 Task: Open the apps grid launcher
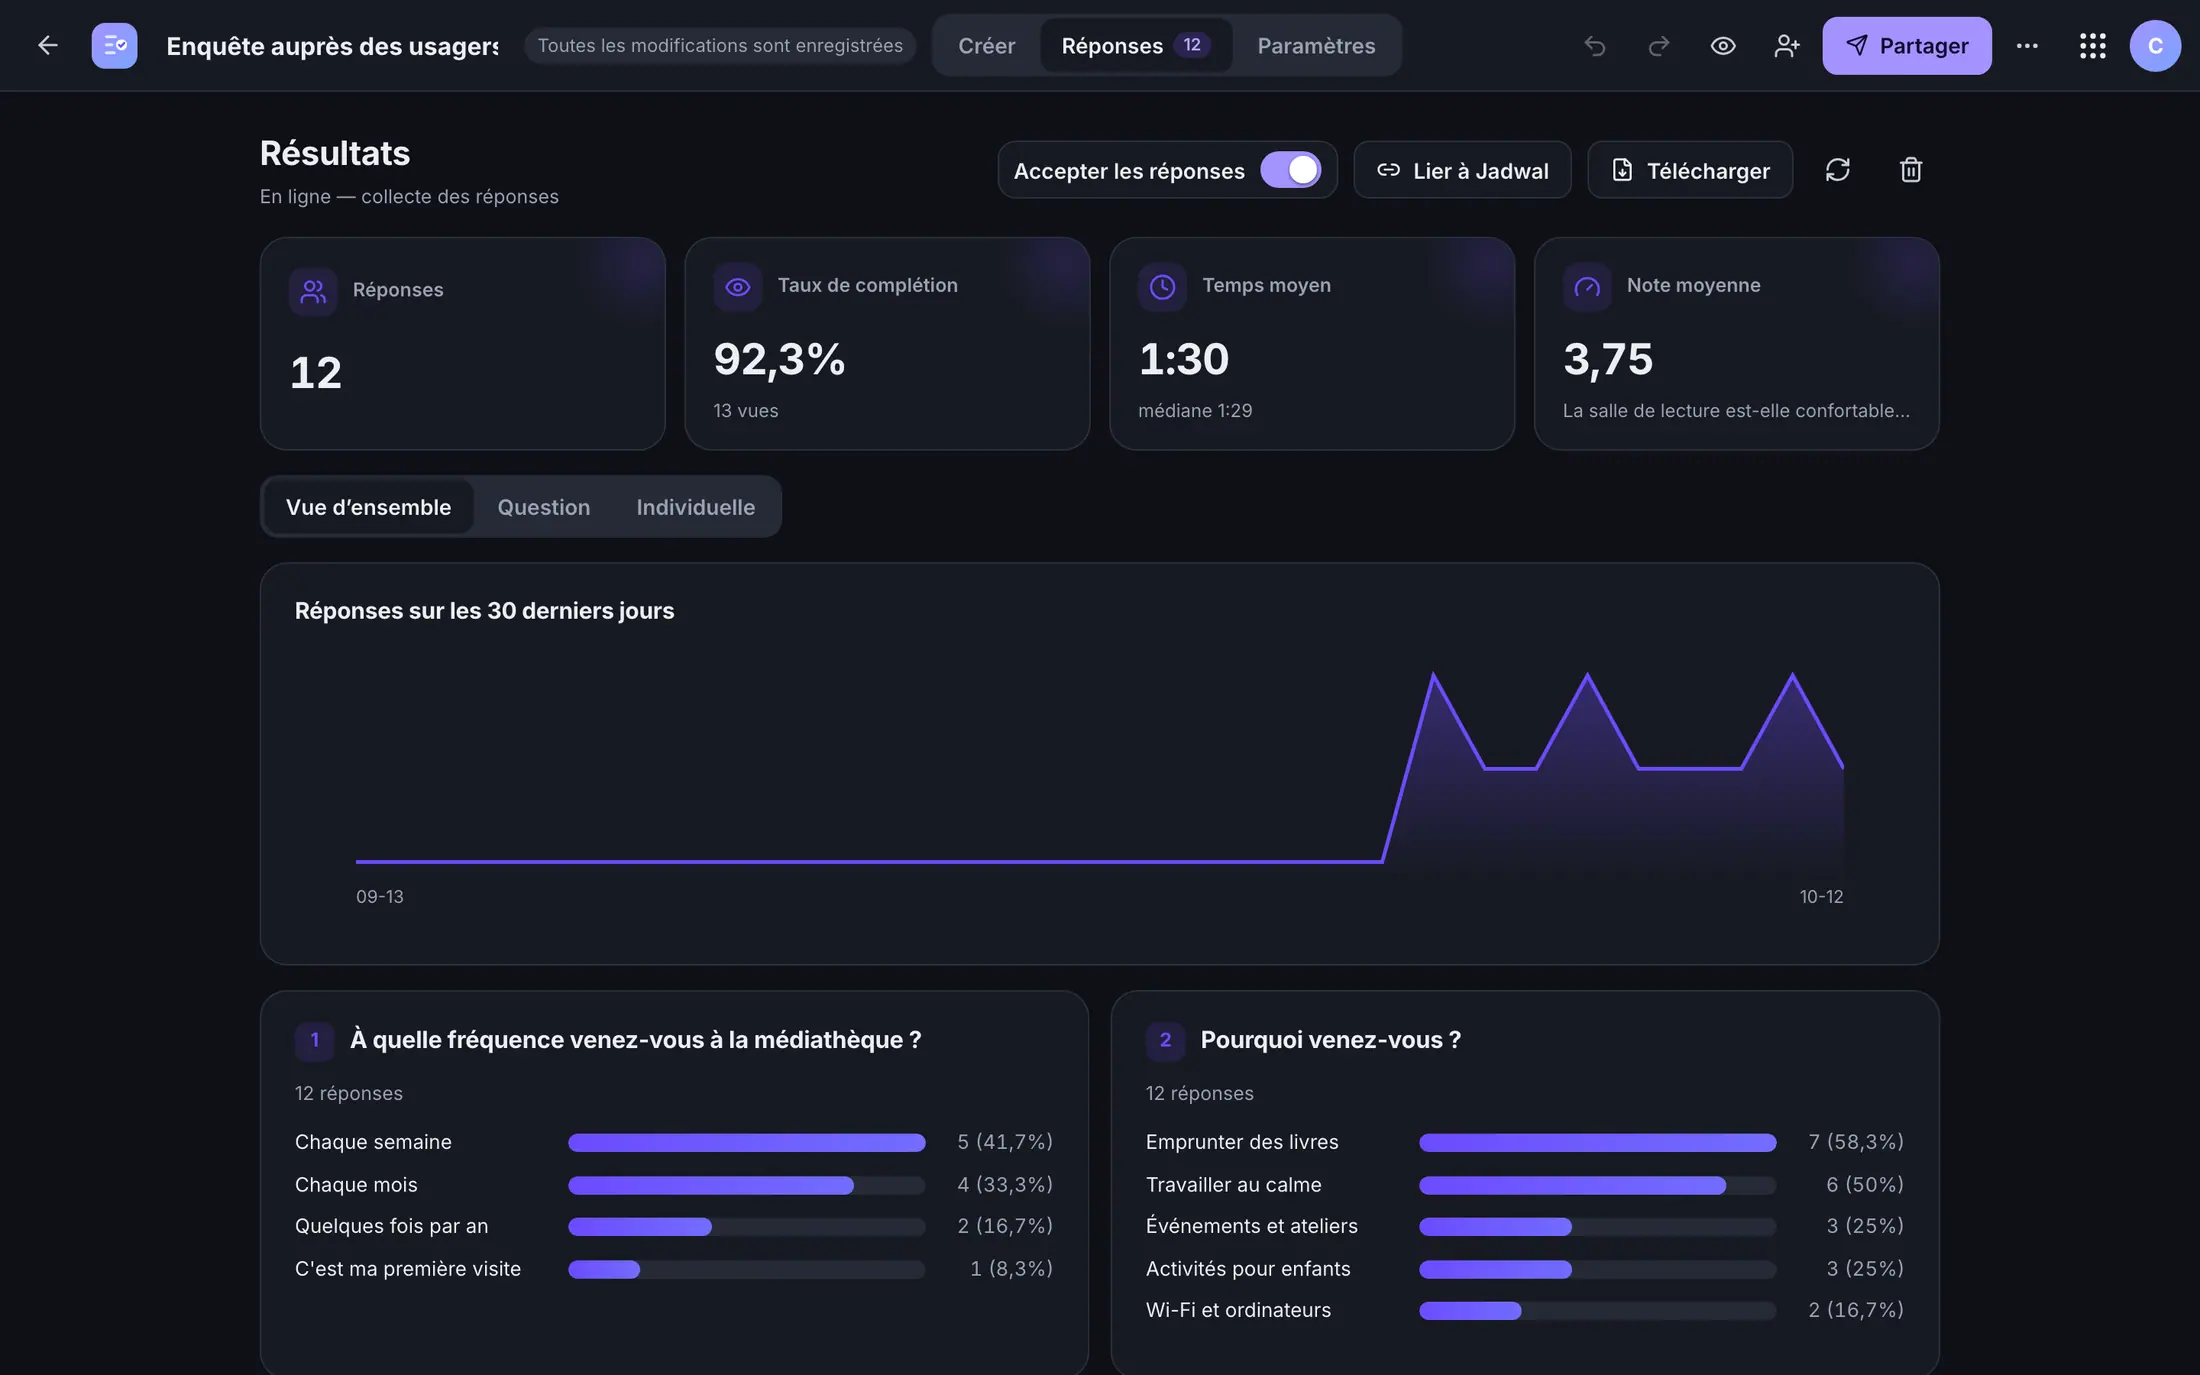(x=2092, y=45)
